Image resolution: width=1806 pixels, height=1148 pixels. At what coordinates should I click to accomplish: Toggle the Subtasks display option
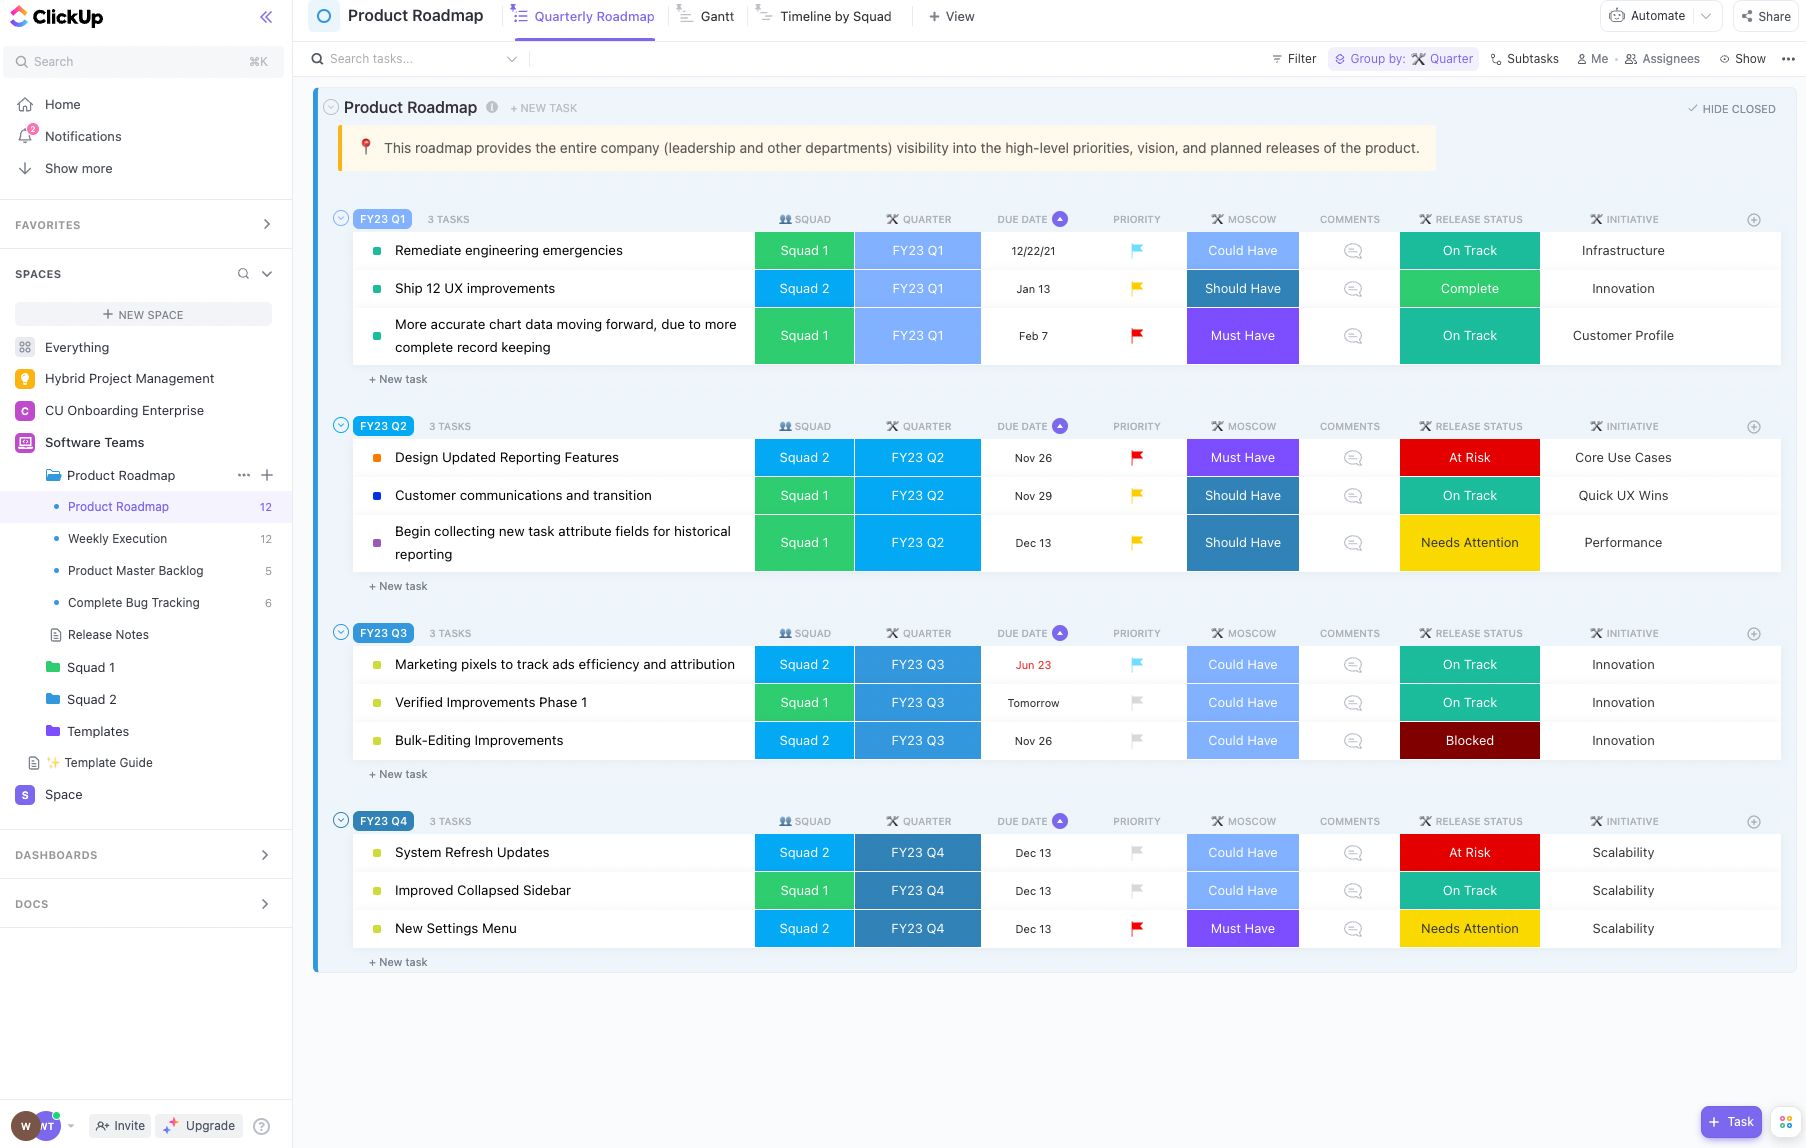[x=1524, y=59]
